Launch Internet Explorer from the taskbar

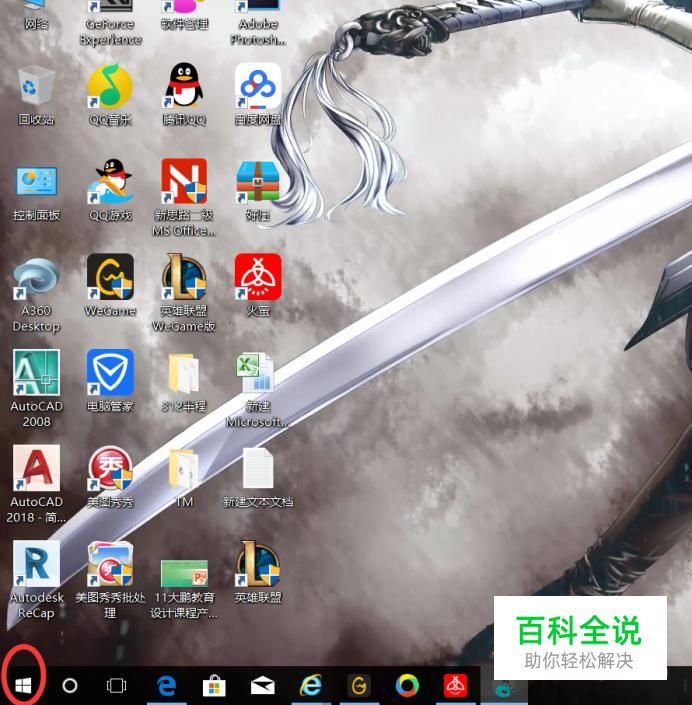(x=311, y=686)
